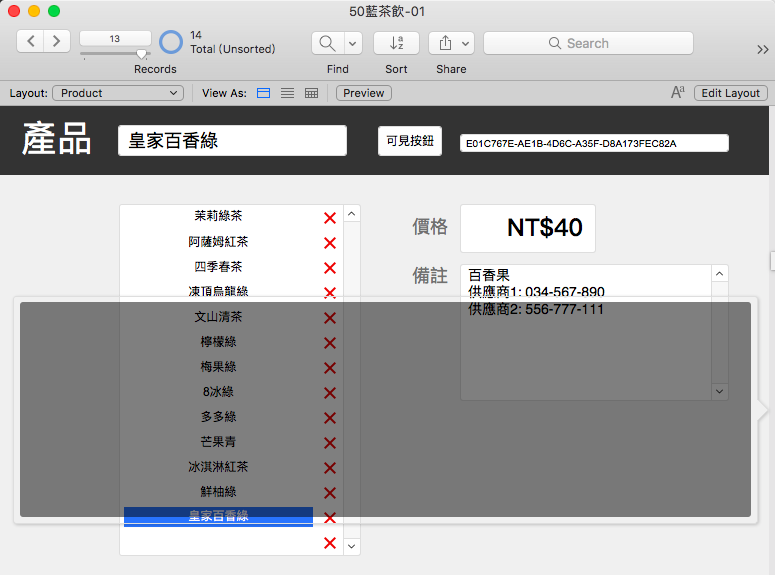Delete the 8冰綠 row with red X
Screen dimensions: 775x575
[330, 393]
